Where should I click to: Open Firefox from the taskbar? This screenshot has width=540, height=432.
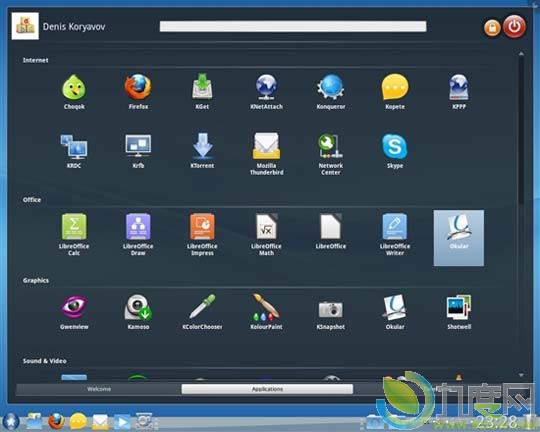click(56, 421)
